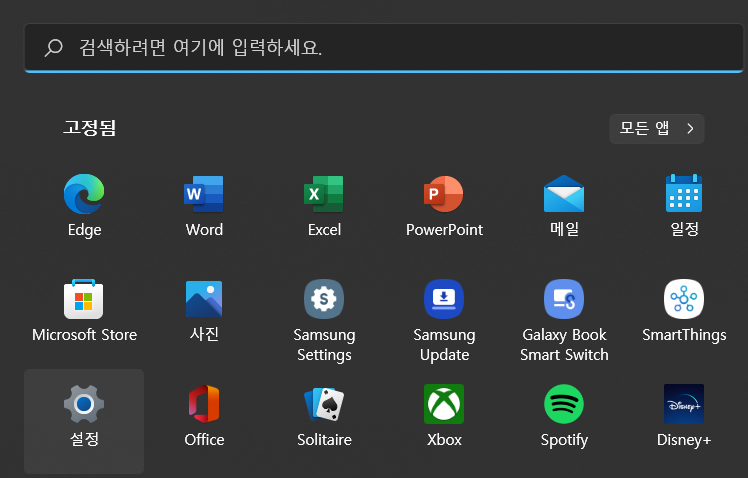Launch Disney+
This screenshot has width=748, height=478.
point(684,416)
